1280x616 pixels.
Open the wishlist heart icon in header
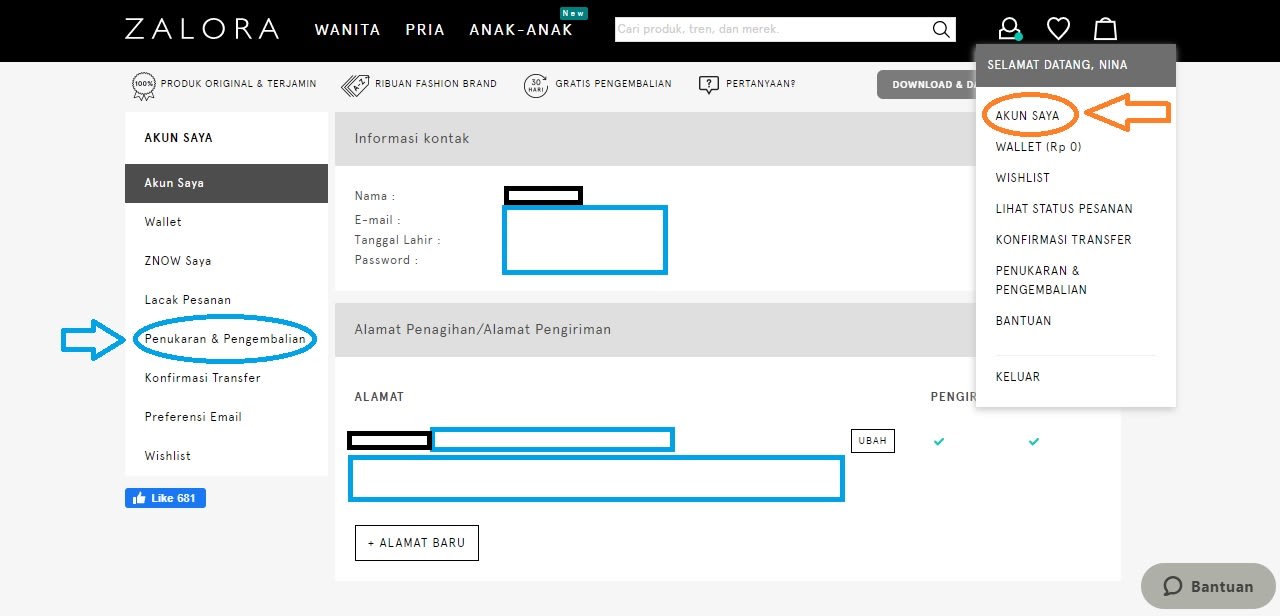click(x=1058, y=29)
